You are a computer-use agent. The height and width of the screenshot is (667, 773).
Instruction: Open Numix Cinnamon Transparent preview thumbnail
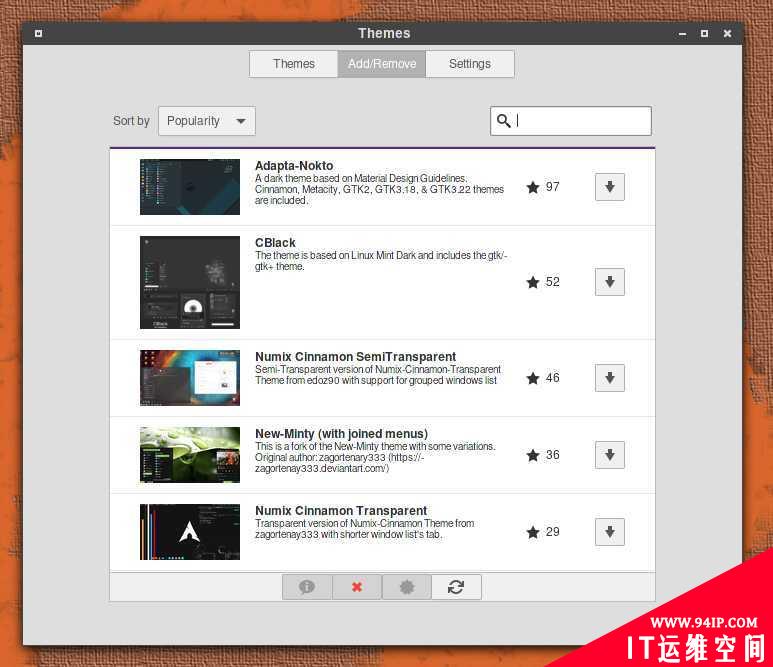(x=190, y=532)
